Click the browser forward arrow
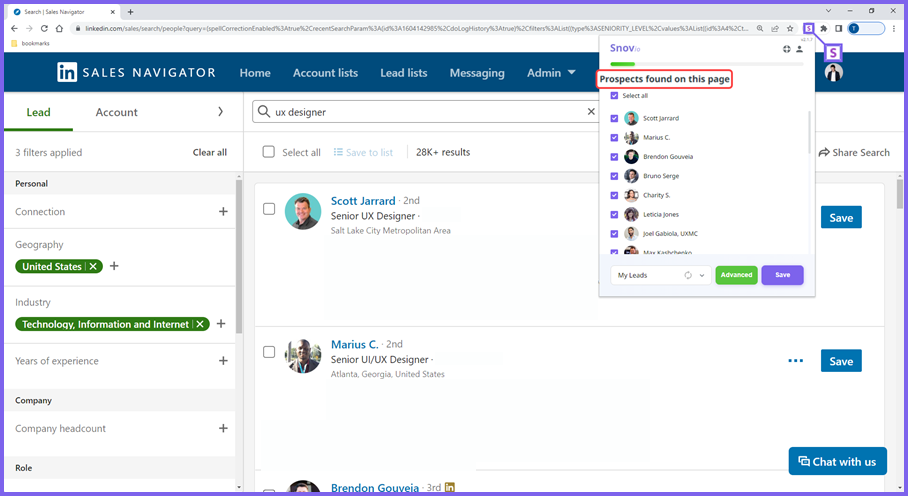 [x=29, y=28]
